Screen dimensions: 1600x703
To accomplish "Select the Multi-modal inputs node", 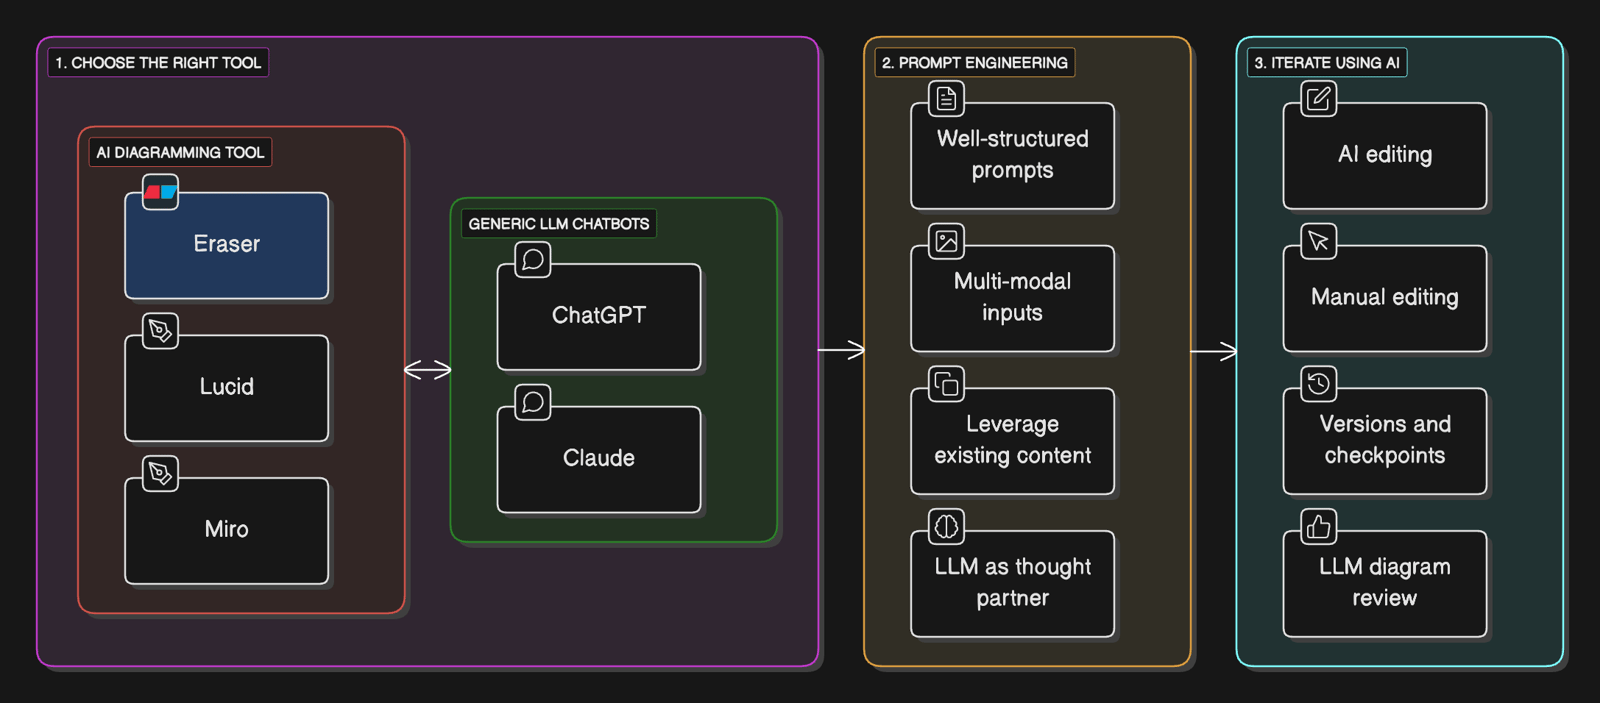I will tap(1013, 299).
